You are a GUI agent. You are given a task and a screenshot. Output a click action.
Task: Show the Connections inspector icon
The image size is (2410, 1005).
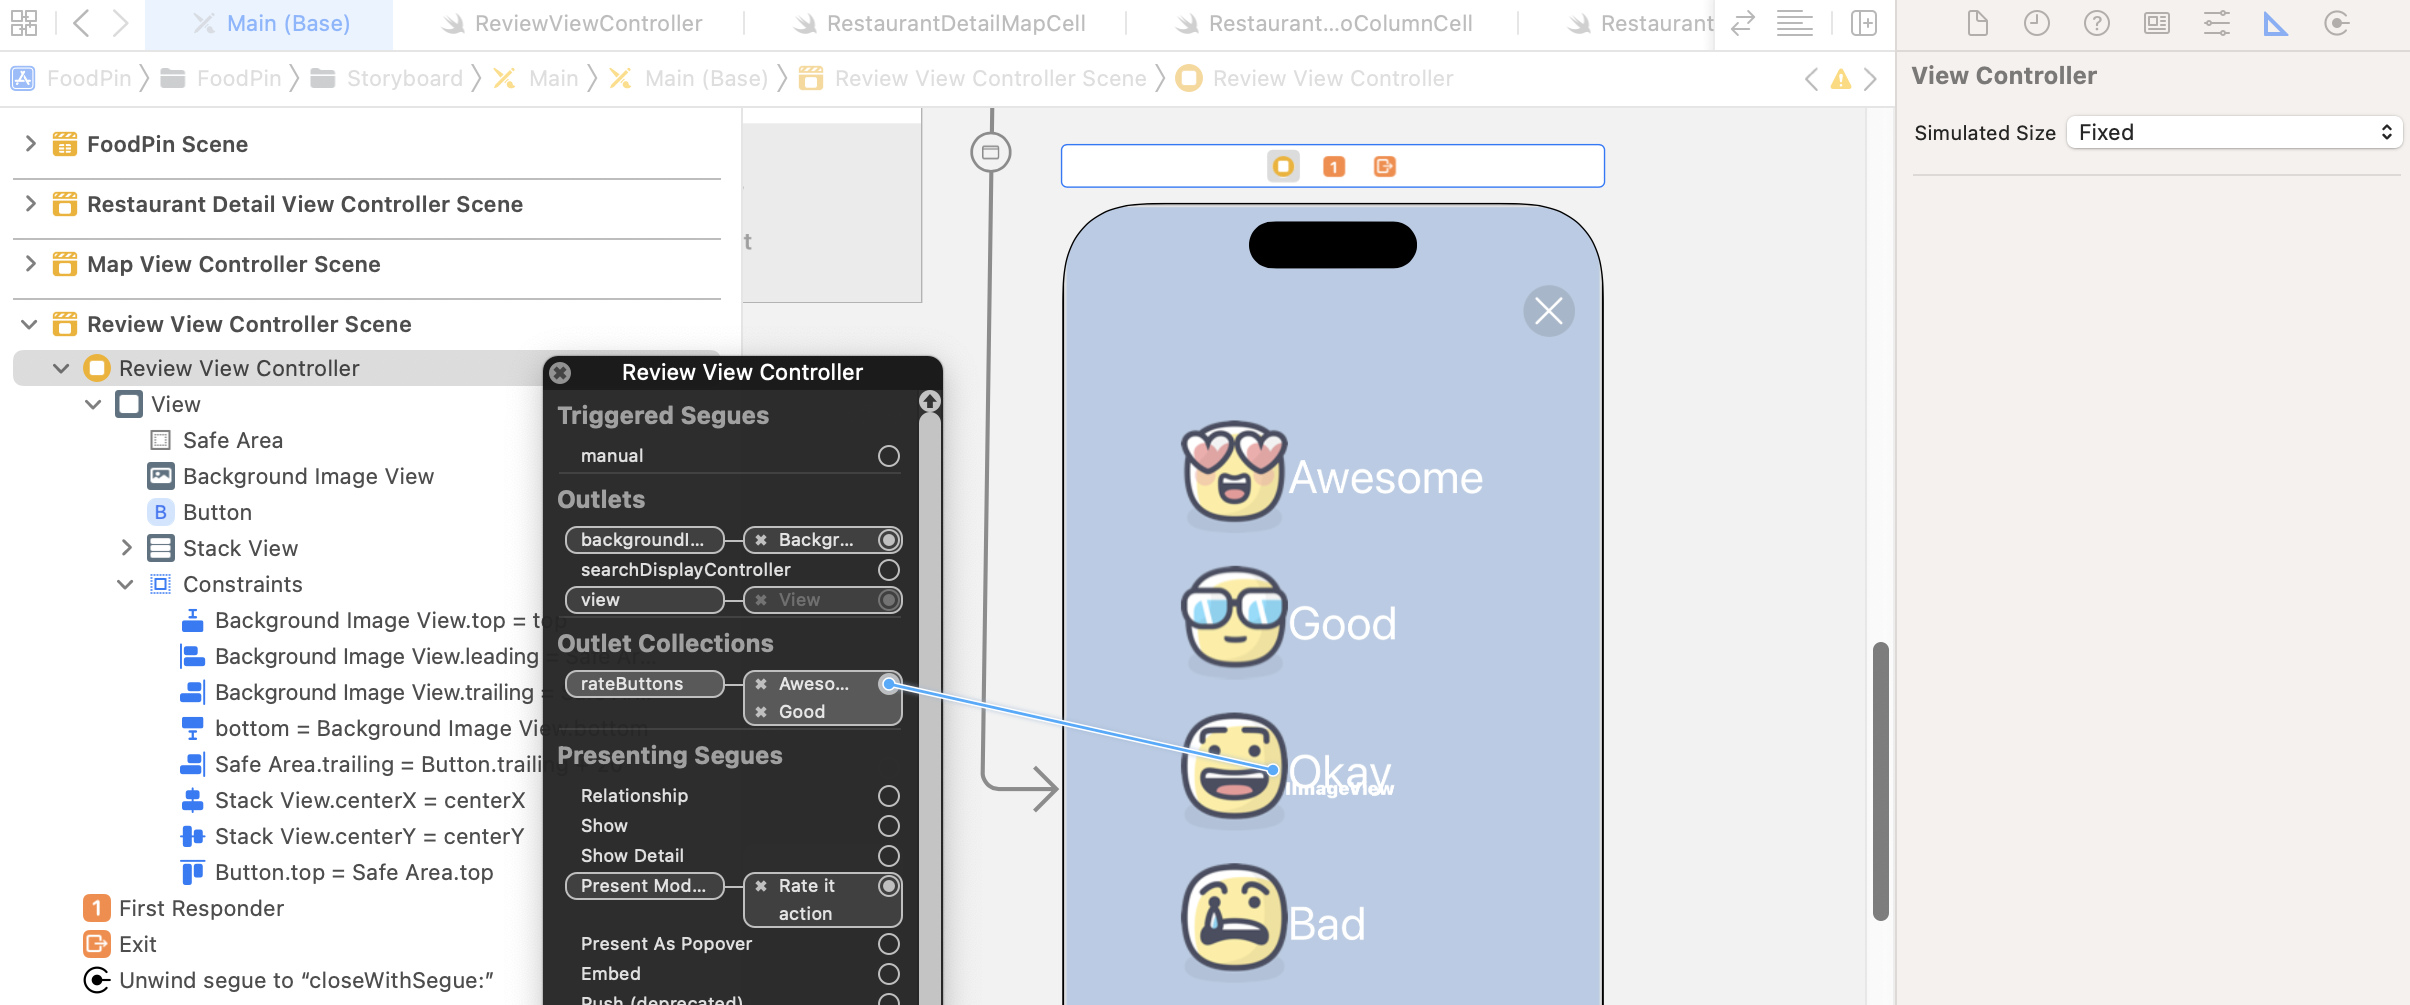[x=2336, y=24]
